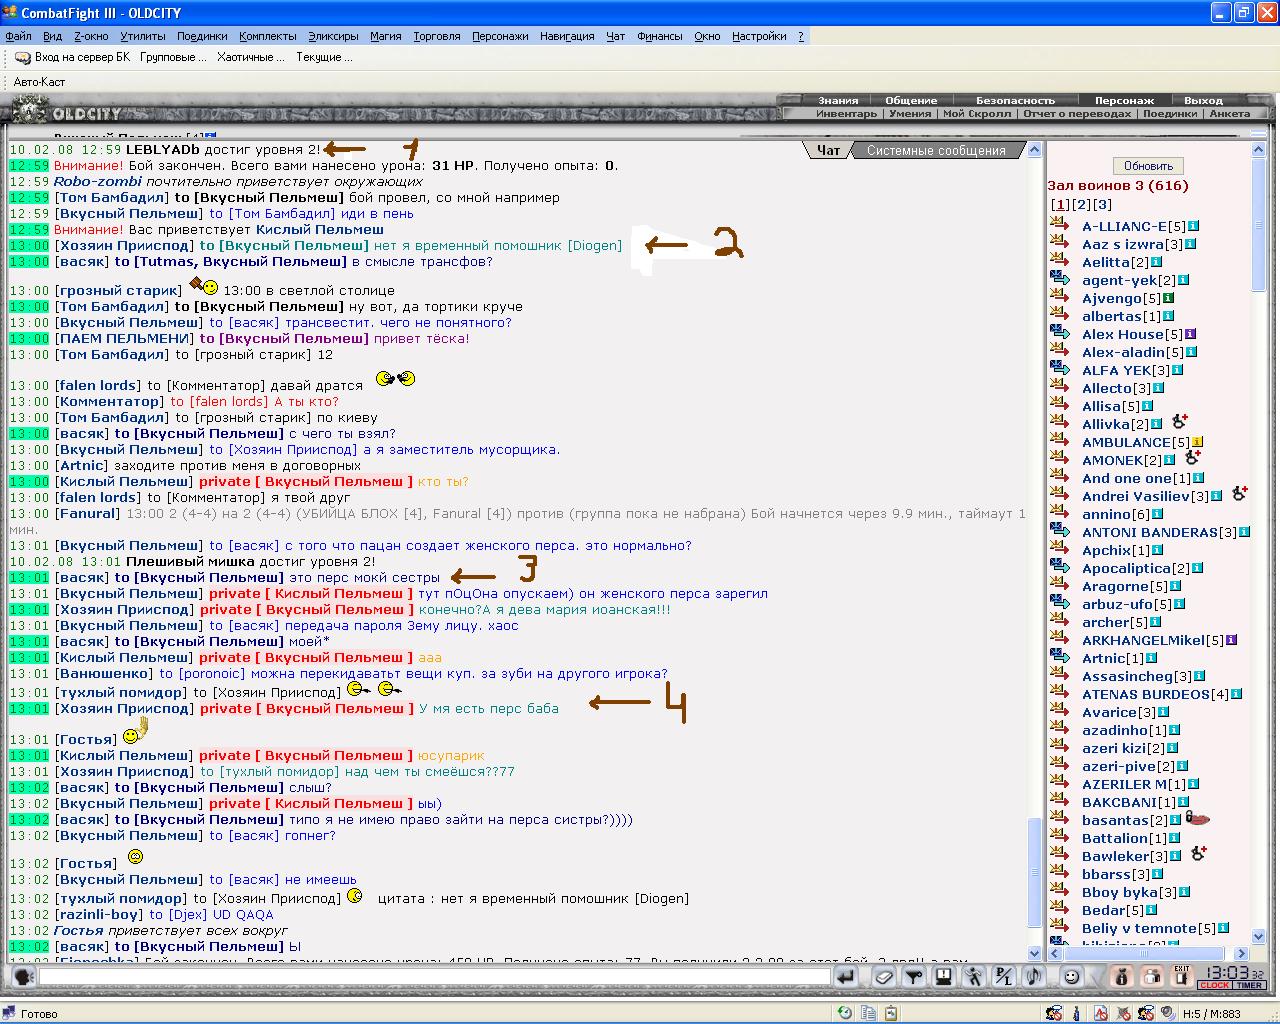The width and height of the screenshot is (1280, 1024).
Task: Switch to CLOCK mode
Action: [x=1215, y=985]
